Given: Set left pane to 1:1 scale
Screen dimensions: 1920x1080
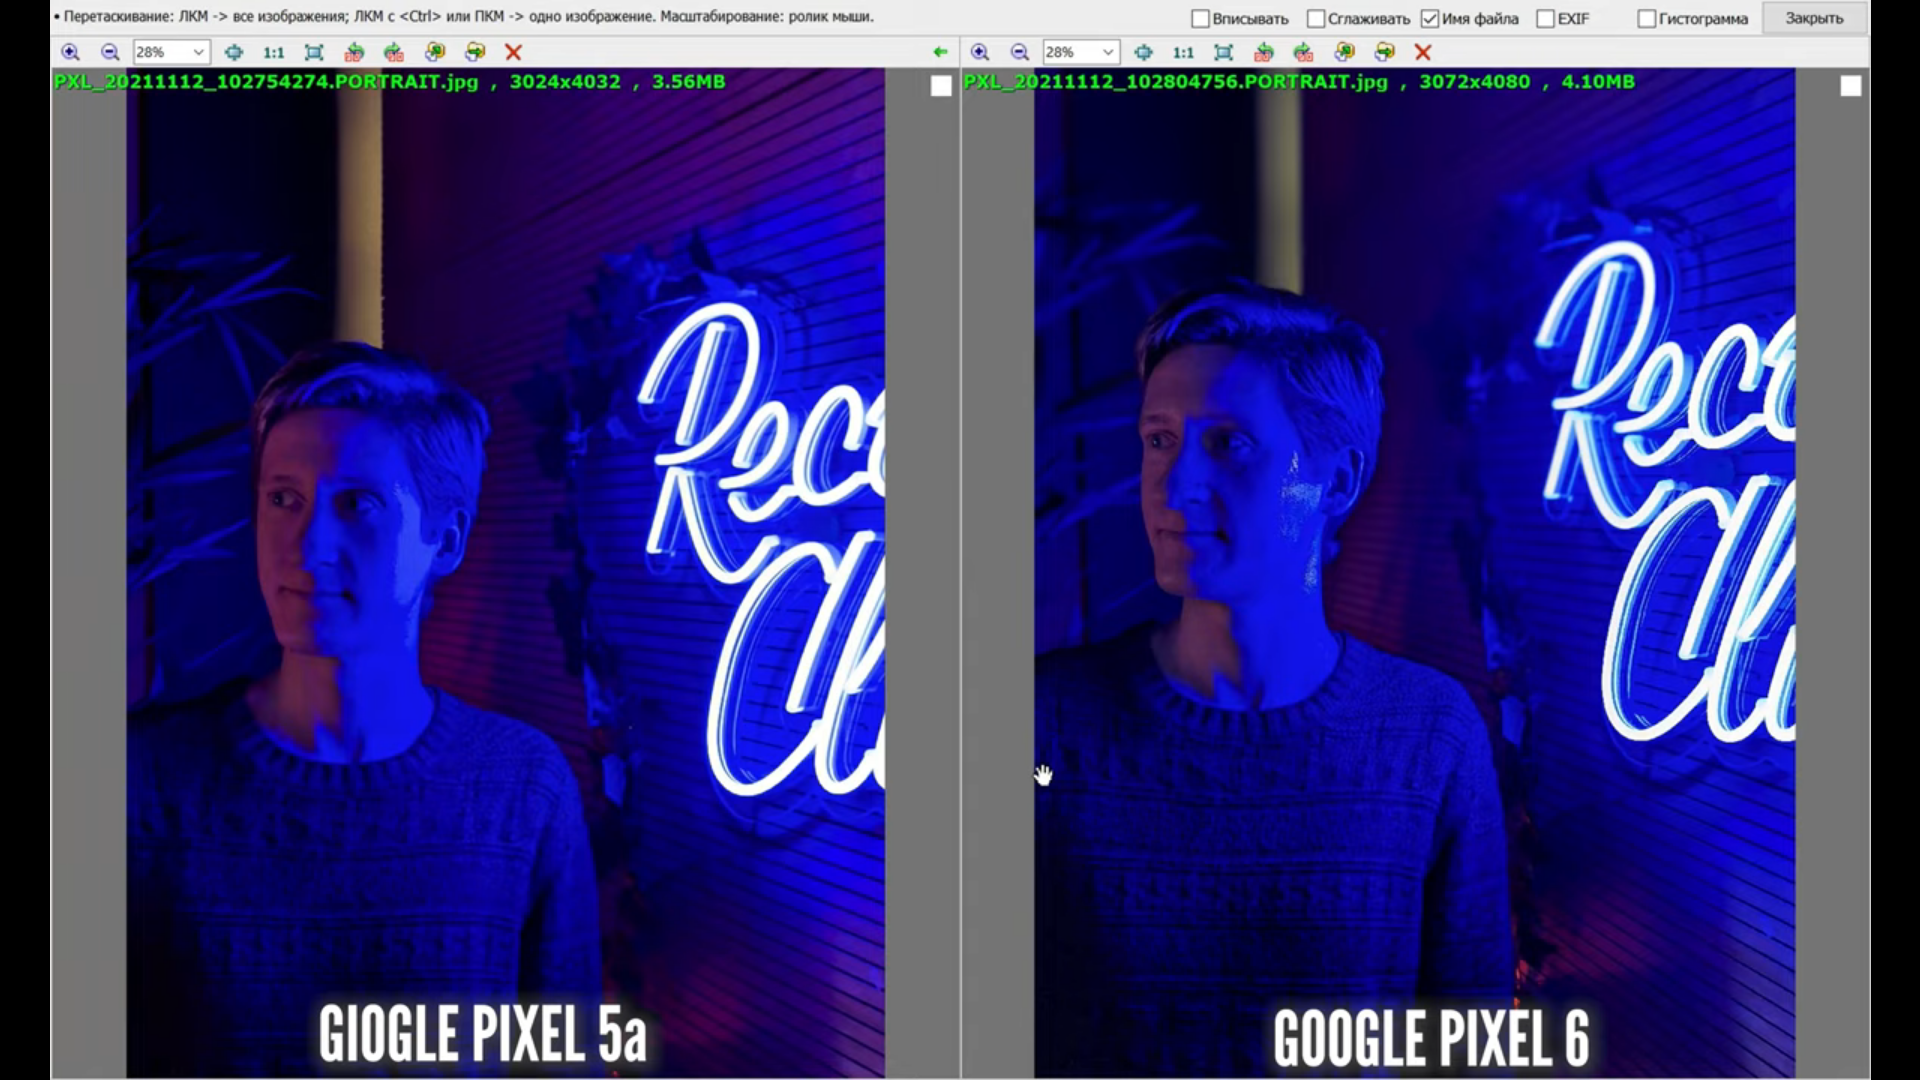Looking at the screenshot, I should point(273,52).
